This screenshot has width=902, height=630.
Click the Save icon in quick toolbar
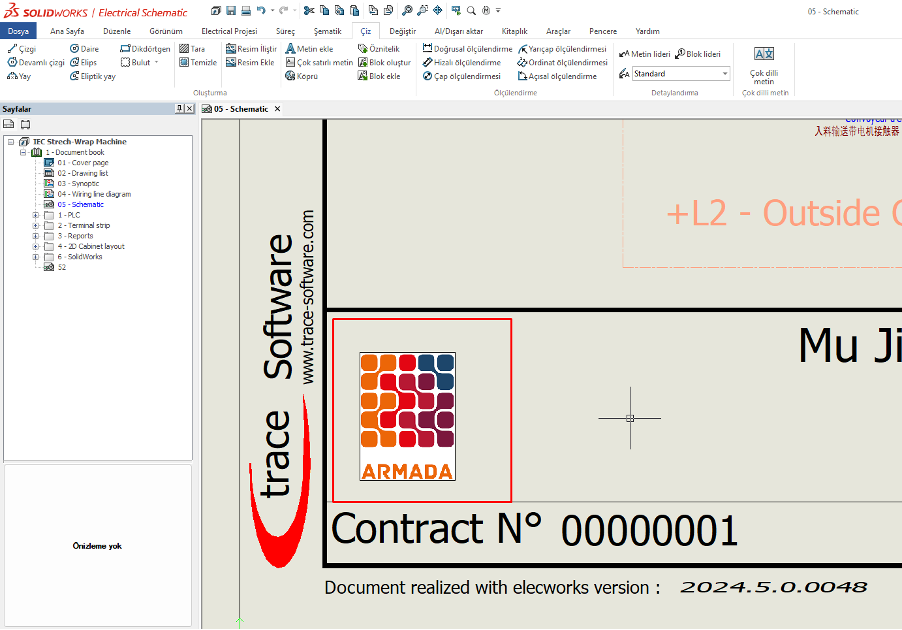coord(231,10)
